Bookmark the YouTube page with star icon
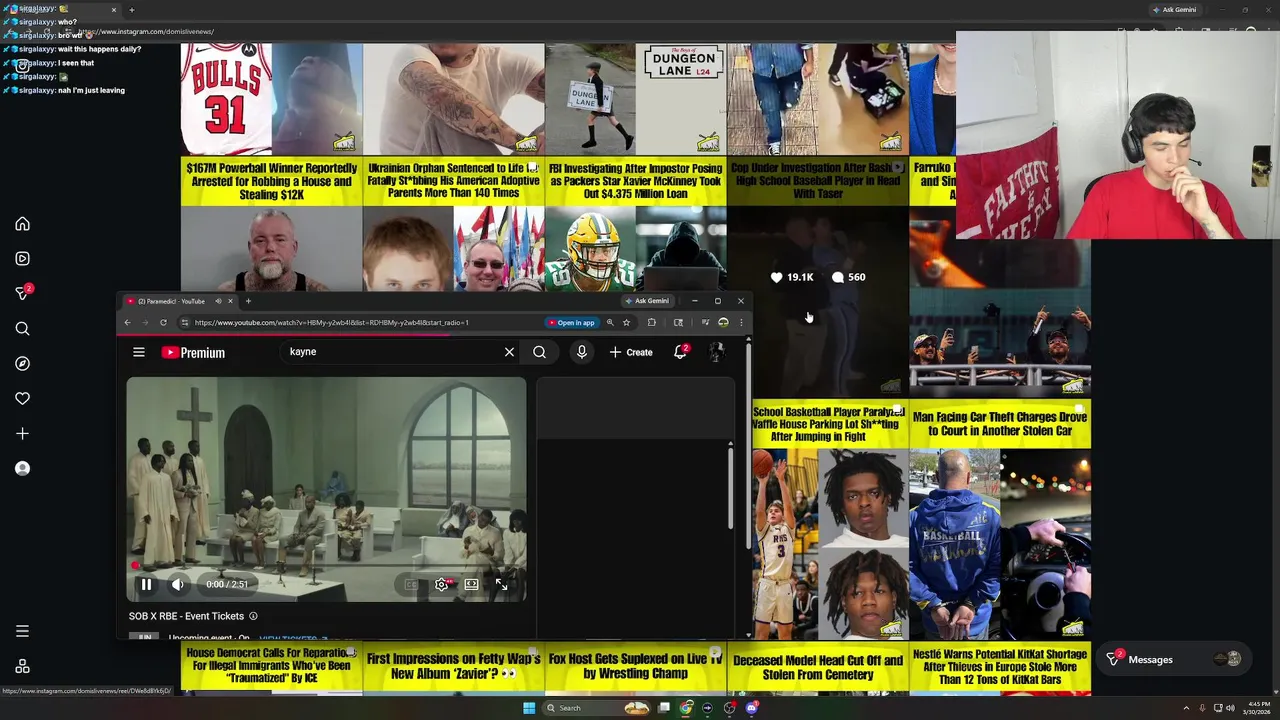 (x=626, y=322)
